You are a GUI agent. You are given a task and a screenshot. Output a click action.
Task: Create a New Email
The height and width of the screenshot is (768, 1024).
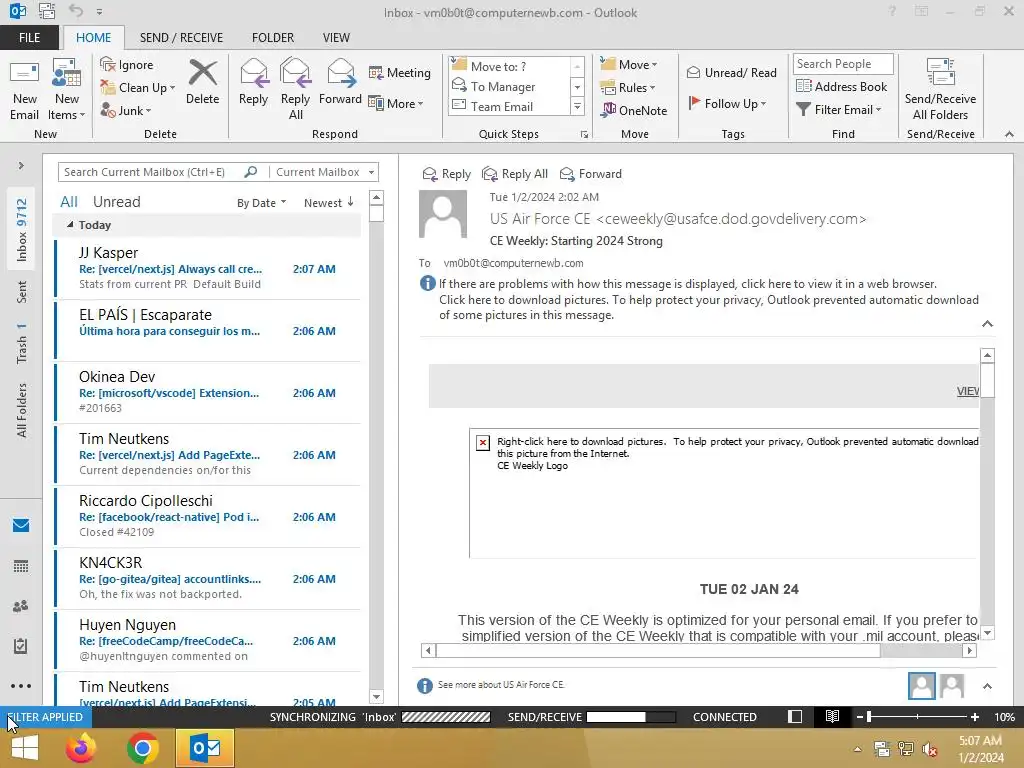click(25, 90)
